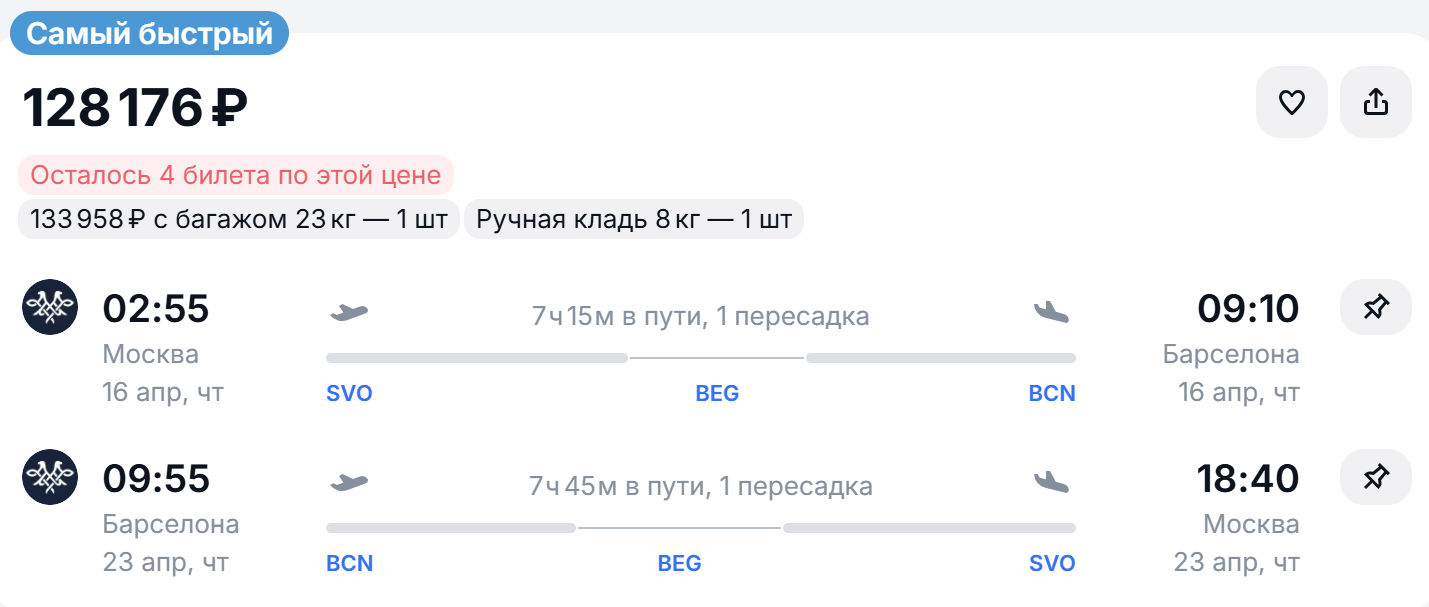The height and width of the screenshot is (607, 1429).
Task: Click the landing plane icon on outbound flight
Action: [x=1051, y=313]
